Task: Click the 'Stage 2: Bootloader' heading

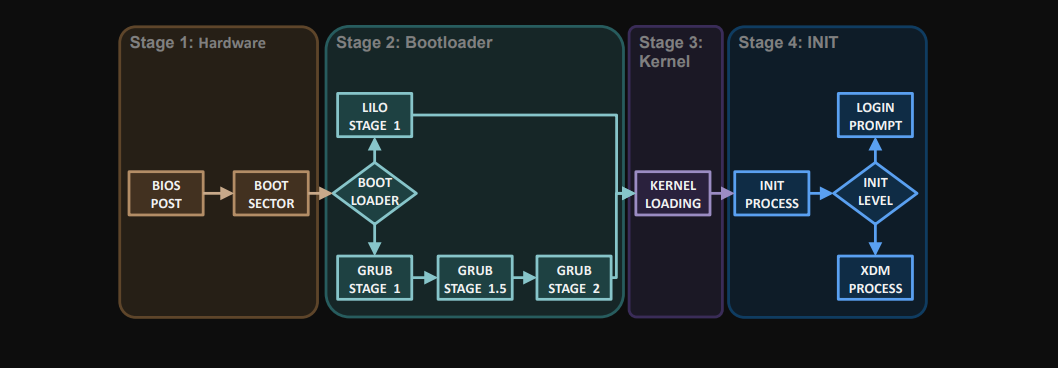Action: click(x=414, y=43)
